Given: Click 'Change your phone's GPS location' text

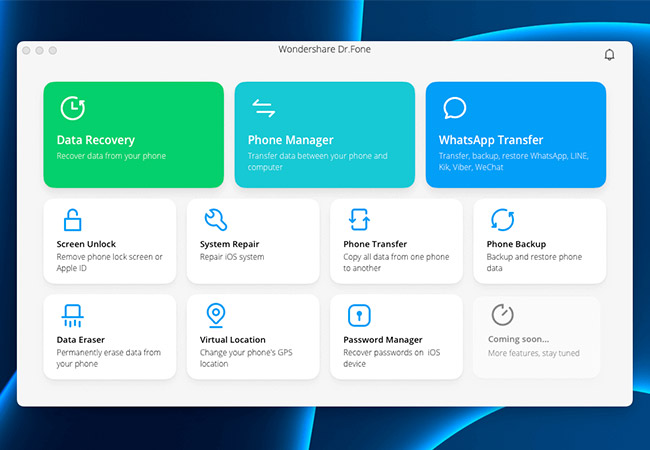Looking at the screenshot, I should [246, 358].
